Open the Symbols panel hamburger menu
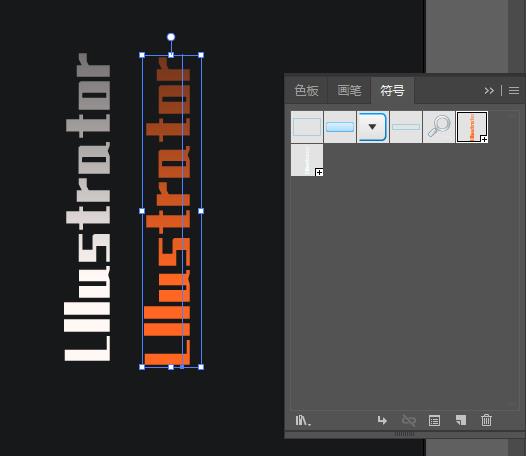Screen dimensions: 526x456 point(514,91)
